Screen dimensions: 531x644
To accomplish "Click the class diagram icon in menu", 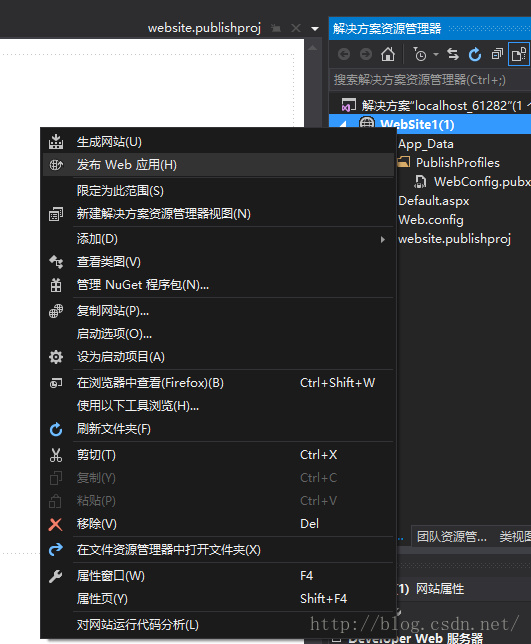I will 56,262.
